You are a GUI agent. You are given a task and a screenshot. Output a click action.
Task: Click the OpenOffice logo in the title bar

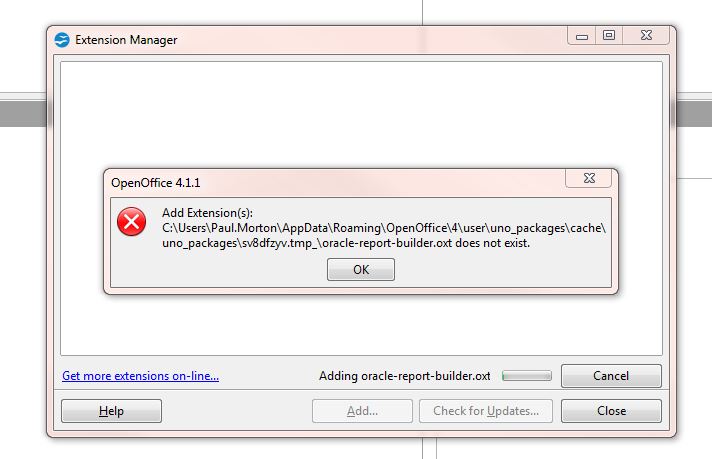62,40
